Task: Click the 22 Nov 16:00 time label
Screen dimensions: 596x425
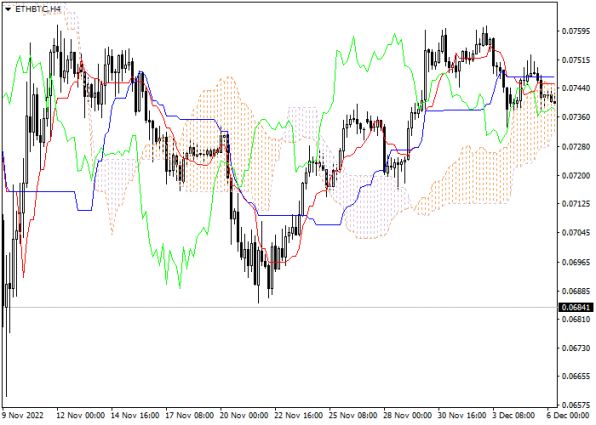Action: tap(299, 415)
